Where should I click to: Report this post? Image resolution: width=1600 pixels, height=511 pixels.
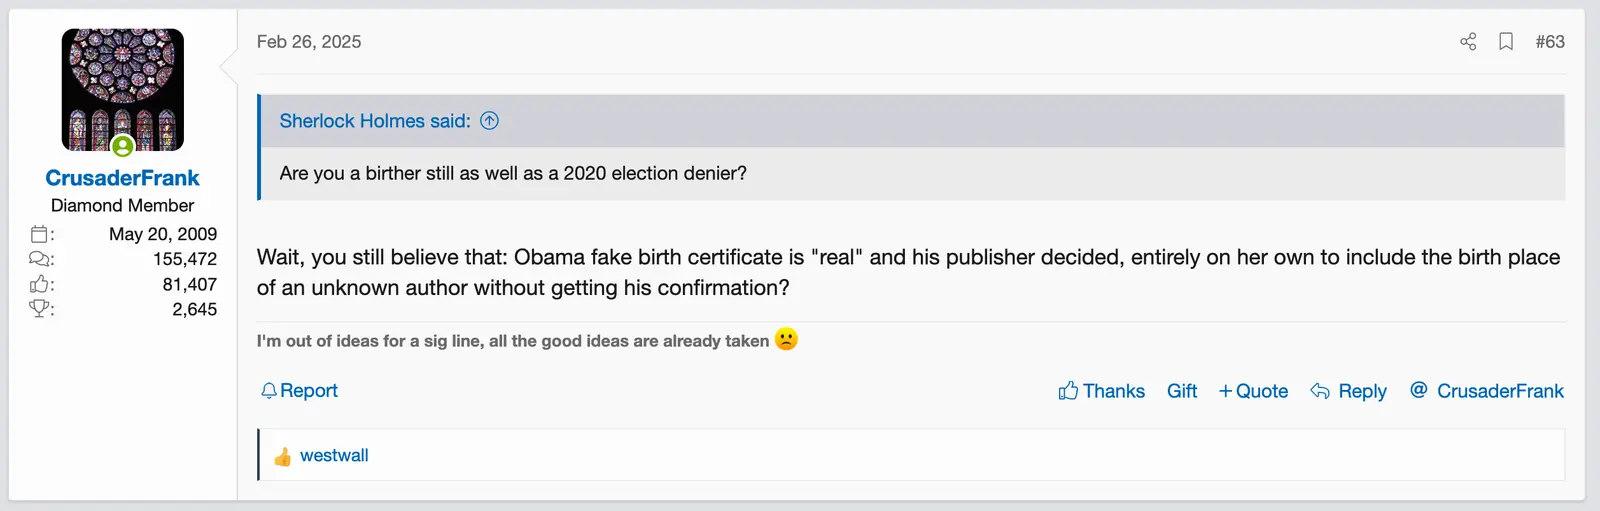[x=300, y=391]
